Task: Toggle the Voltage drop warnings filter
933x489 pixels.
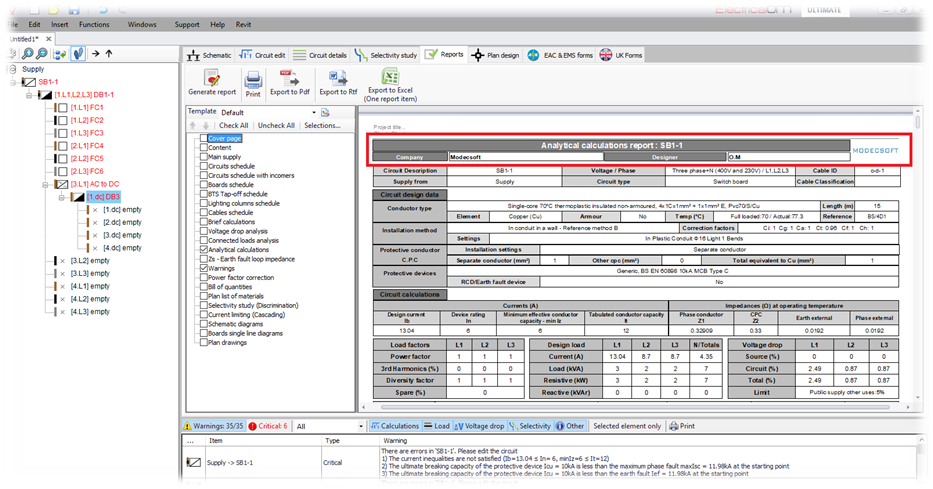Action: pos(479,426)
